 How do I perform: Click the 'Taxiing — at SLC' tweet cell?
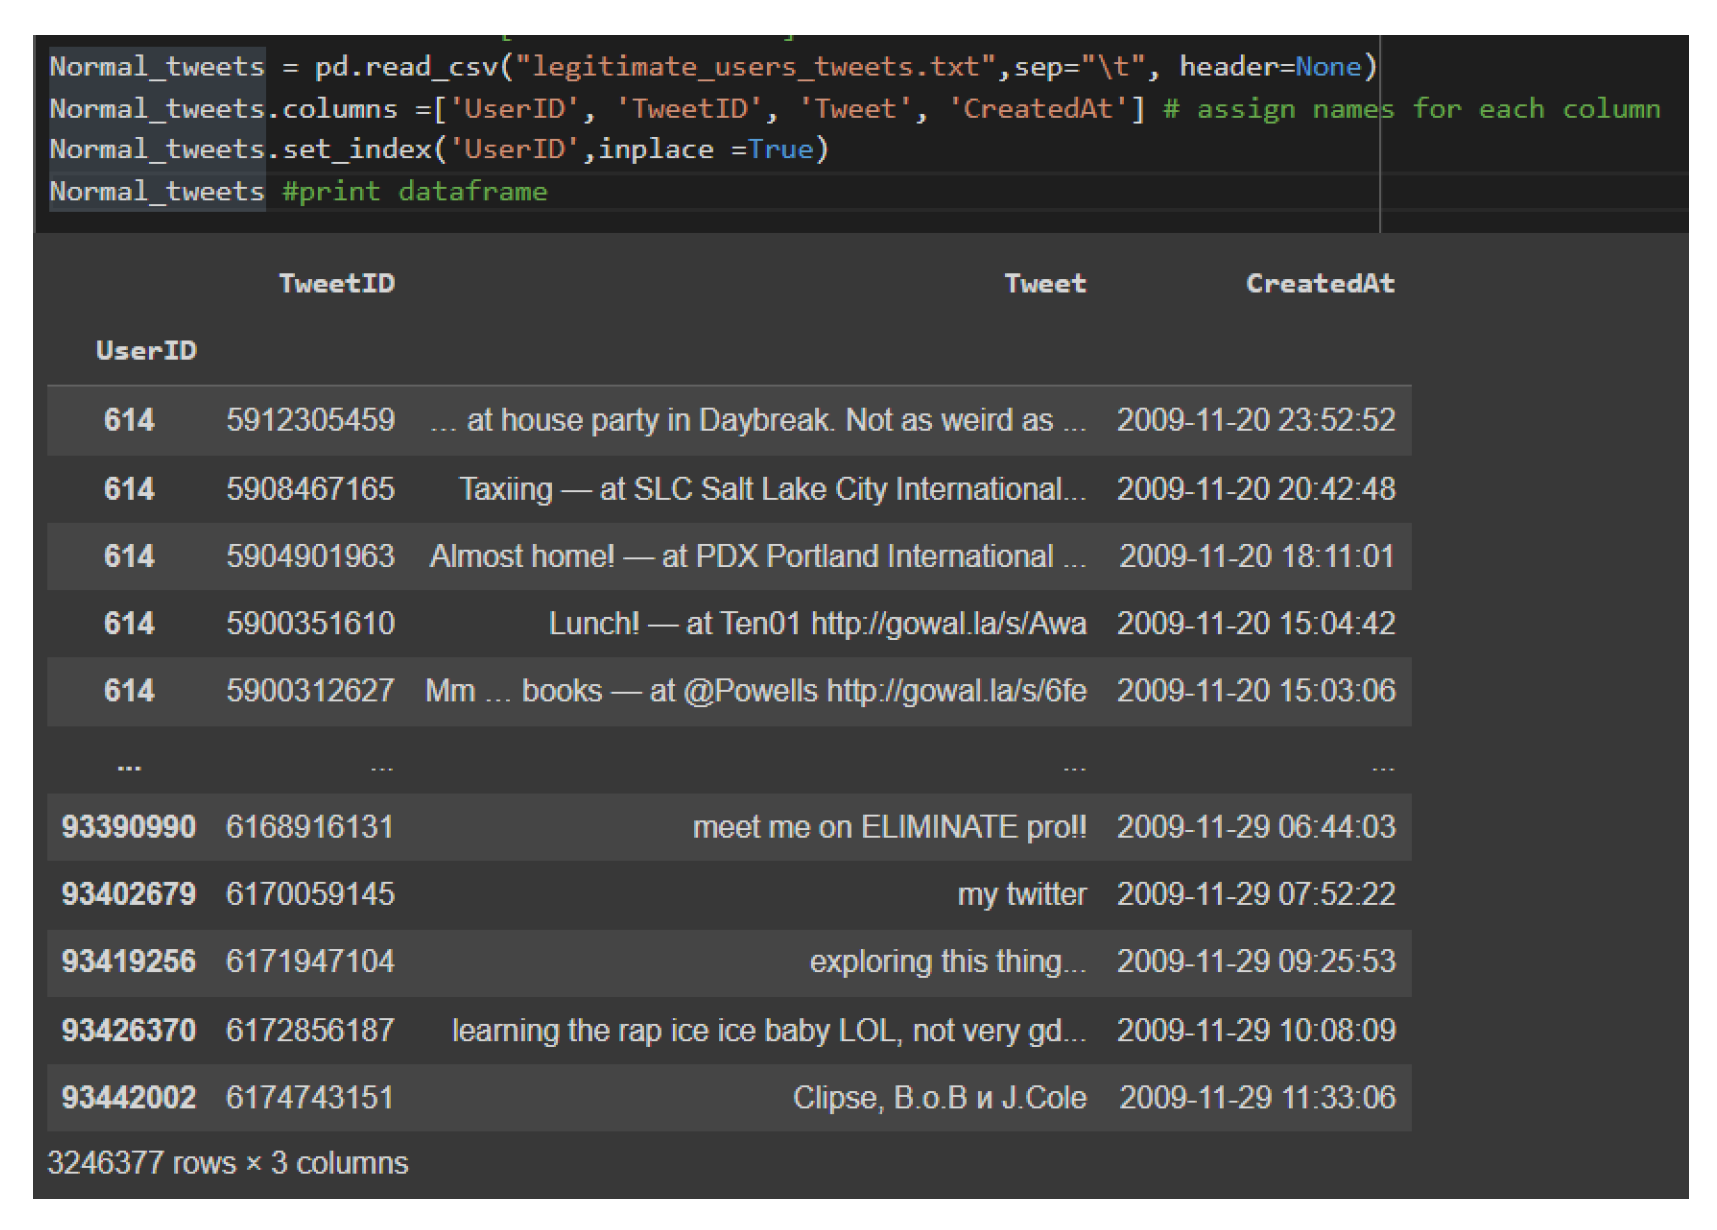(771, 489)
